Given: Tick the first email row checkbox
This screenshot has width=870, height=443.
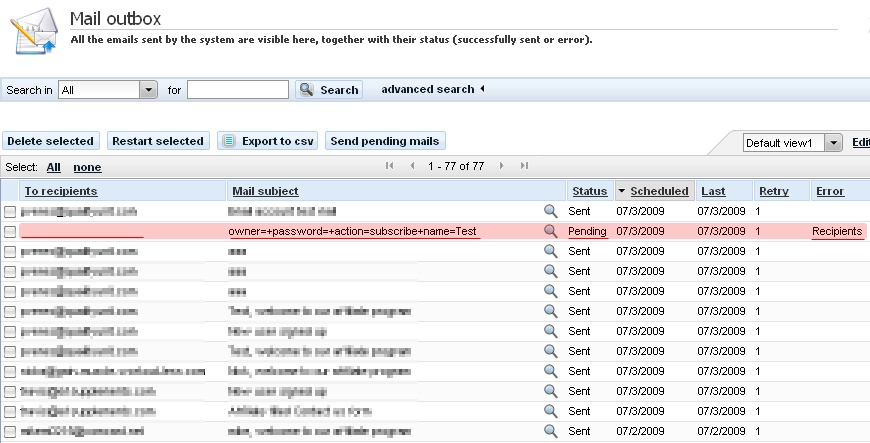Looking at the screenshot, I should click(10, 211).
